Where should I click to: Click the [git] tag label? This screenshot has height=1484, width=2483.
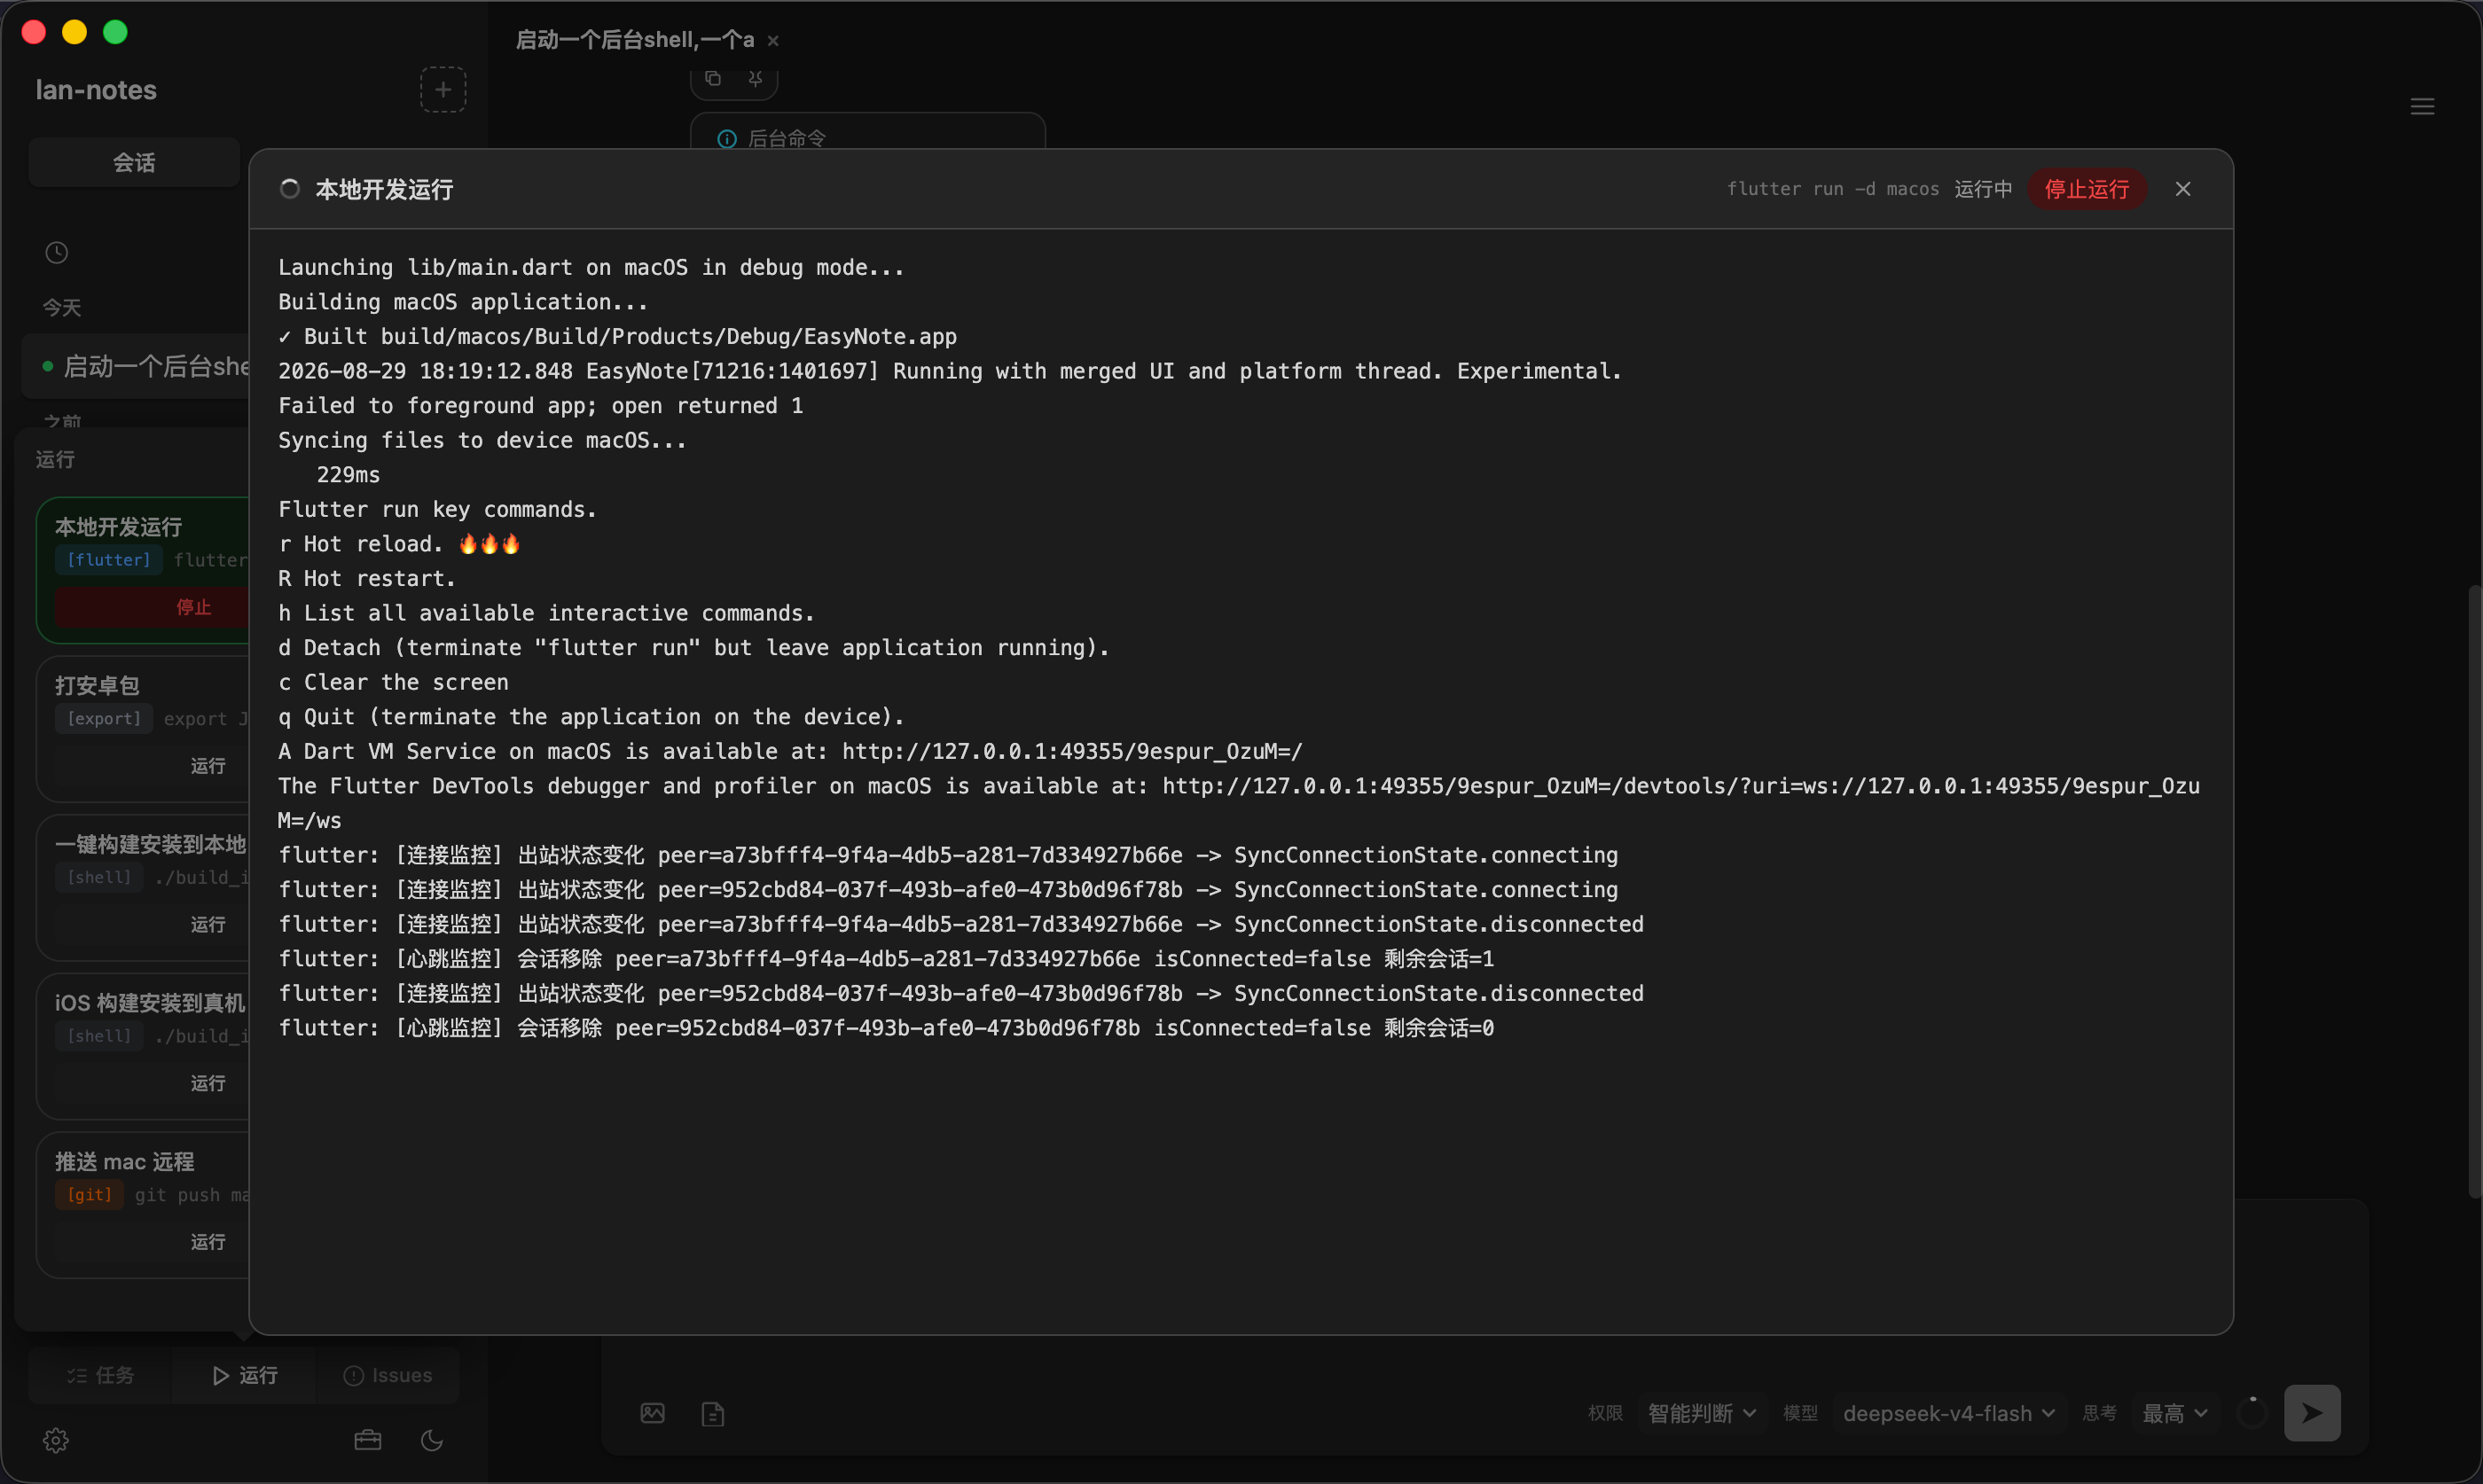(x=90, y=1194)
